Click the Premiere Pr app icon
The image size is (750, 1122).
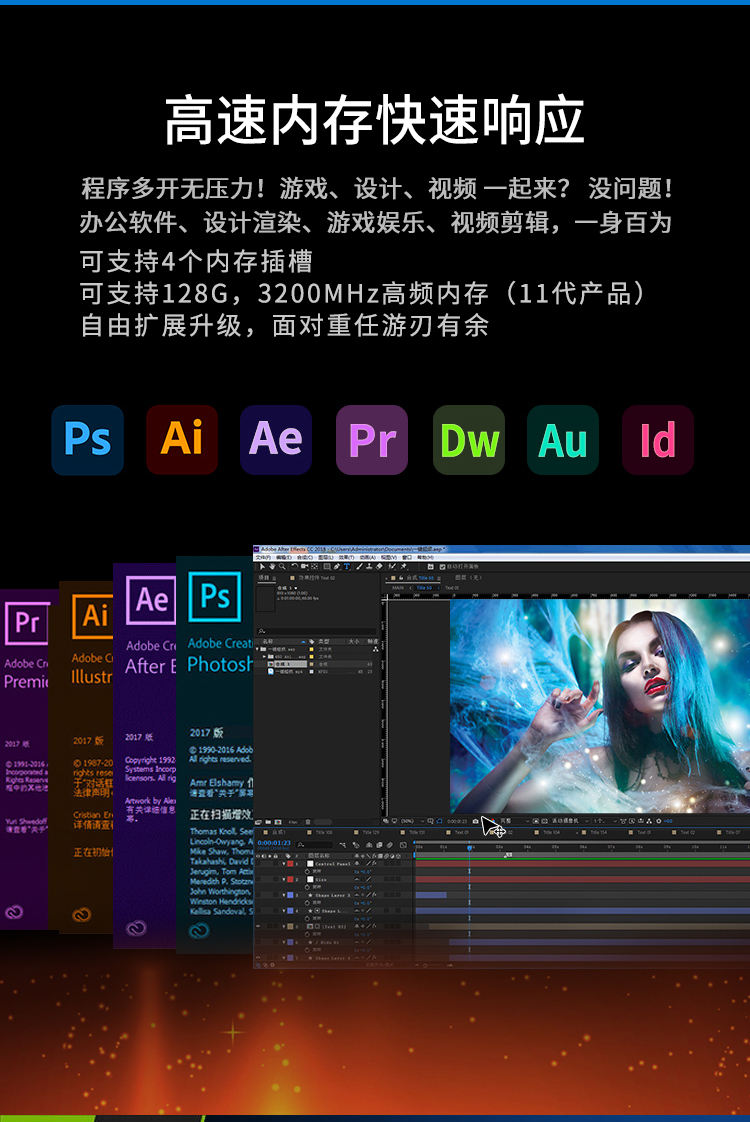(372, 439)
